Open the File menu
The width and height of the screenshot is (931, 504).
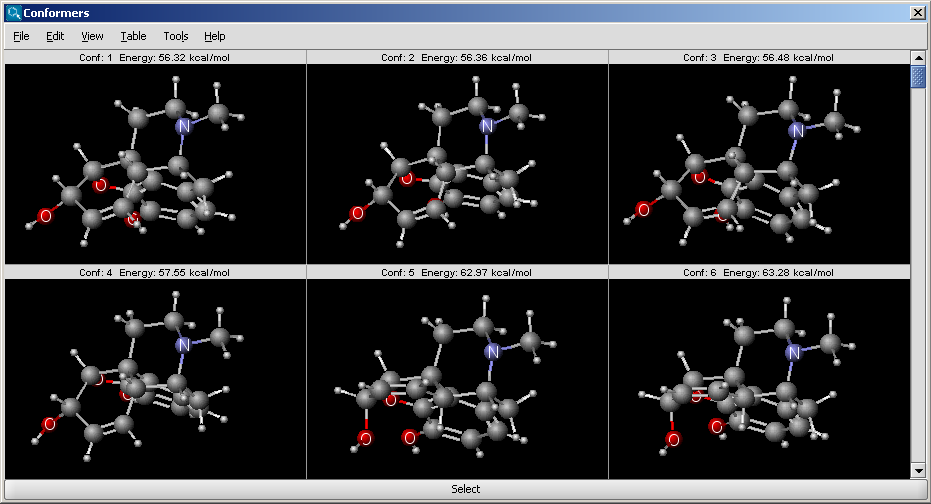21,36
